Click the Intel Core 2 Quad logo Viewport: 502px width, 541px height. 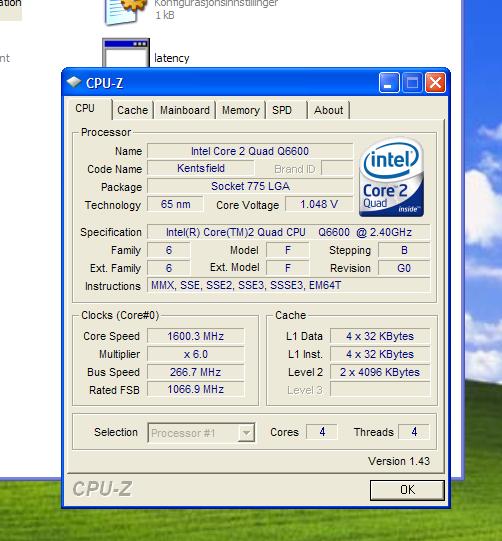[x=392, y=177]
